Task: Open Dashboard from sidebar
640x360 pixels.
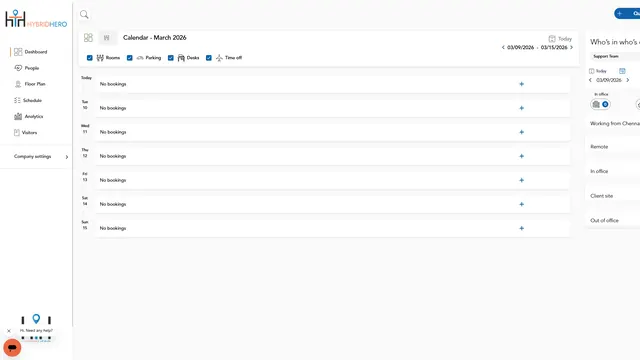Action: 31,52
